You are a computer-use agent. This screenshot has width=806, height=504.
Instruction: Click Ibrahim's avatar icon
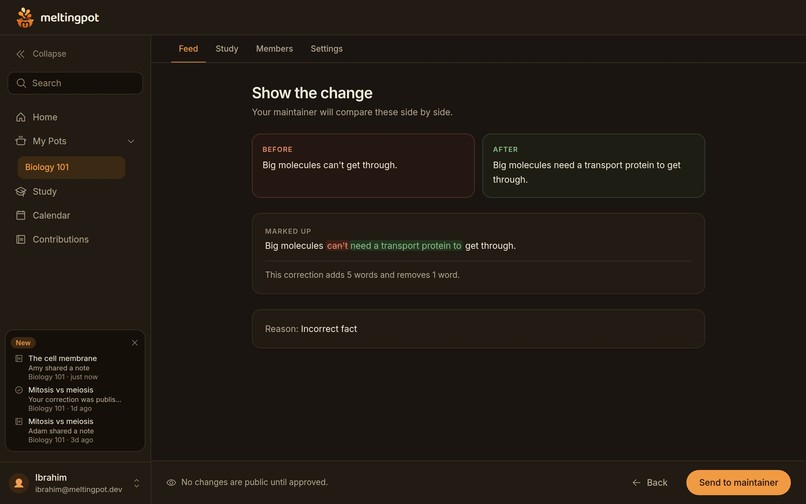19,483
